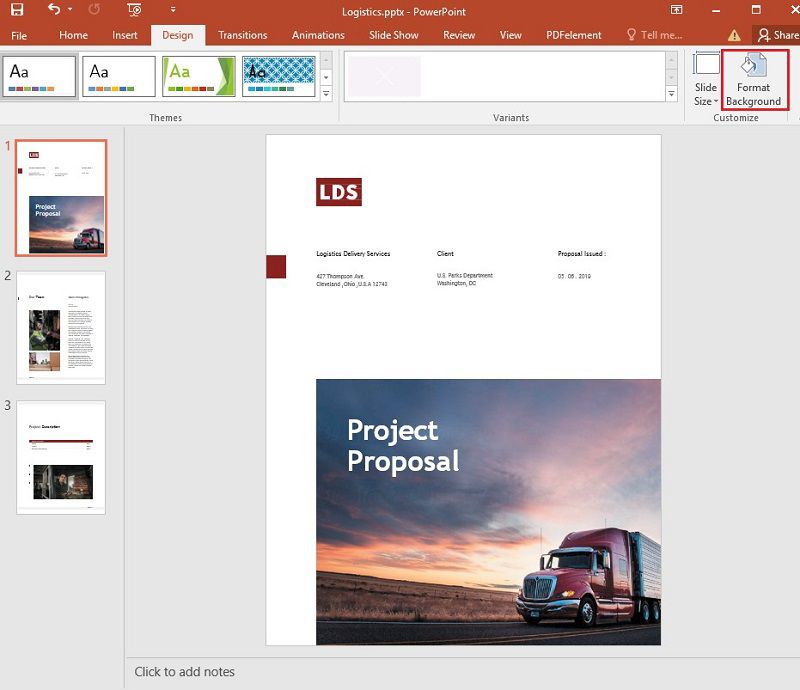
Task: Open Format Background
Action: (x=753, y=85)
